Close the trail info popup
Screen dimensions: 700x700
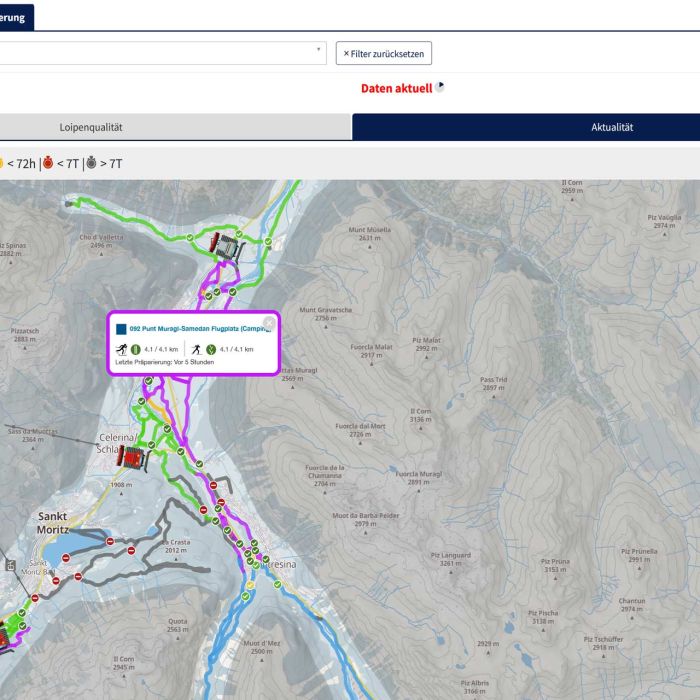point(269,322)
